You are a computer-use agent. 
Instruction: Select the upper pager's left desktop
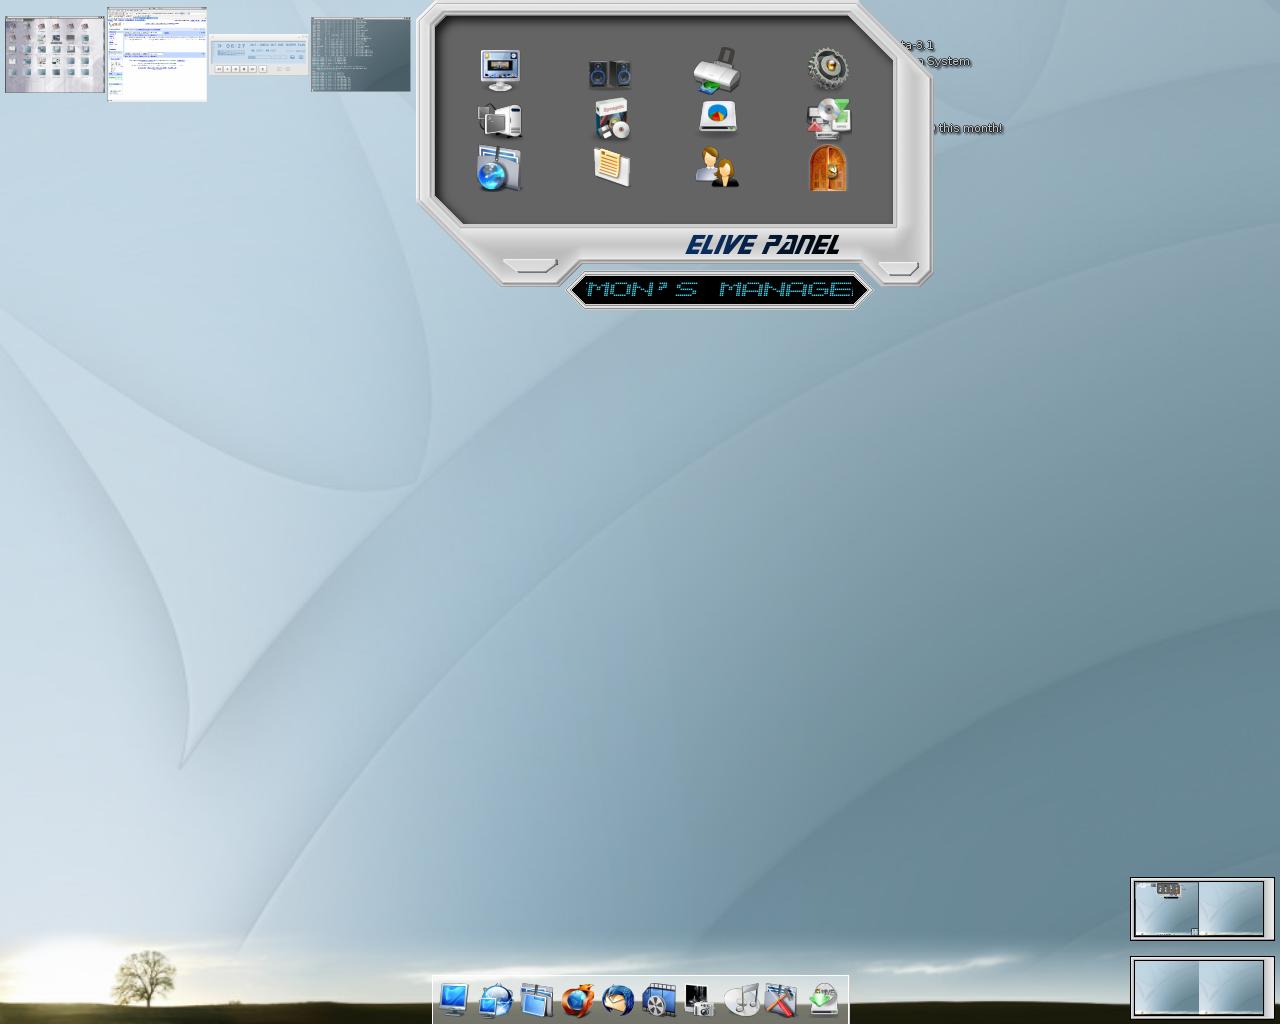point(1166,908)
